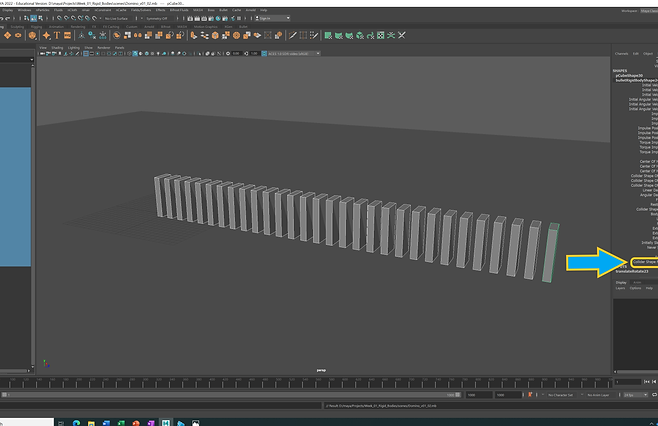This screenshot has width=658, height=426.
Task: Click the Undo arrow in status line
Action: pyautogui.click(x=2, y=18)
